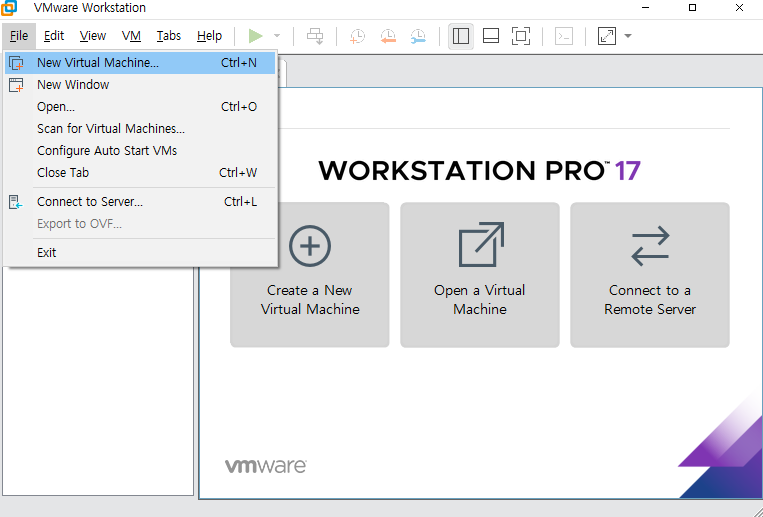Close the VMware Workstation window
Viewport: 763px width, 517px height.
tap(739, 7)
